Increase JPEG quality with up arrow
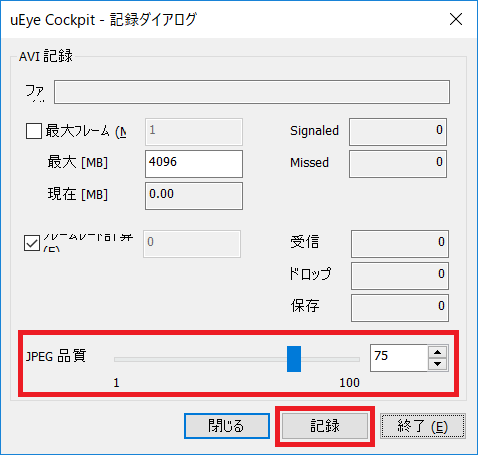The image size is (478, 455). coord(438,352)
